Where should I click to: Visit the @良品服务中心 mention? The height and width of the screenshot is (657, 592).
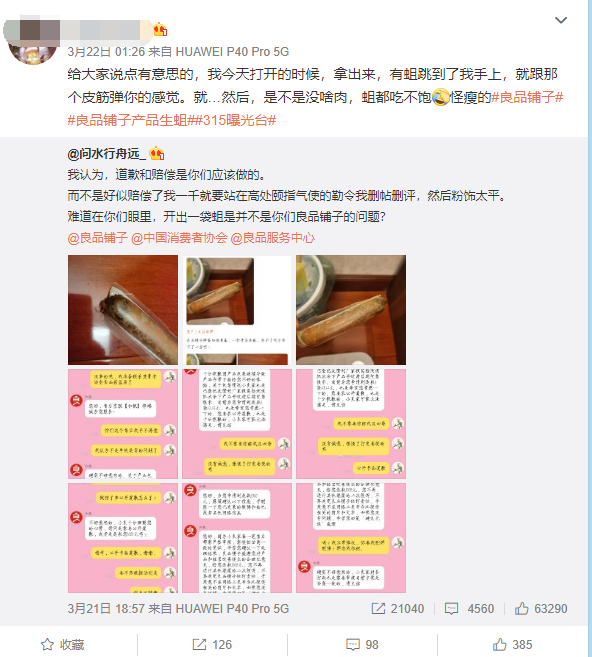(x=272, y=238)
